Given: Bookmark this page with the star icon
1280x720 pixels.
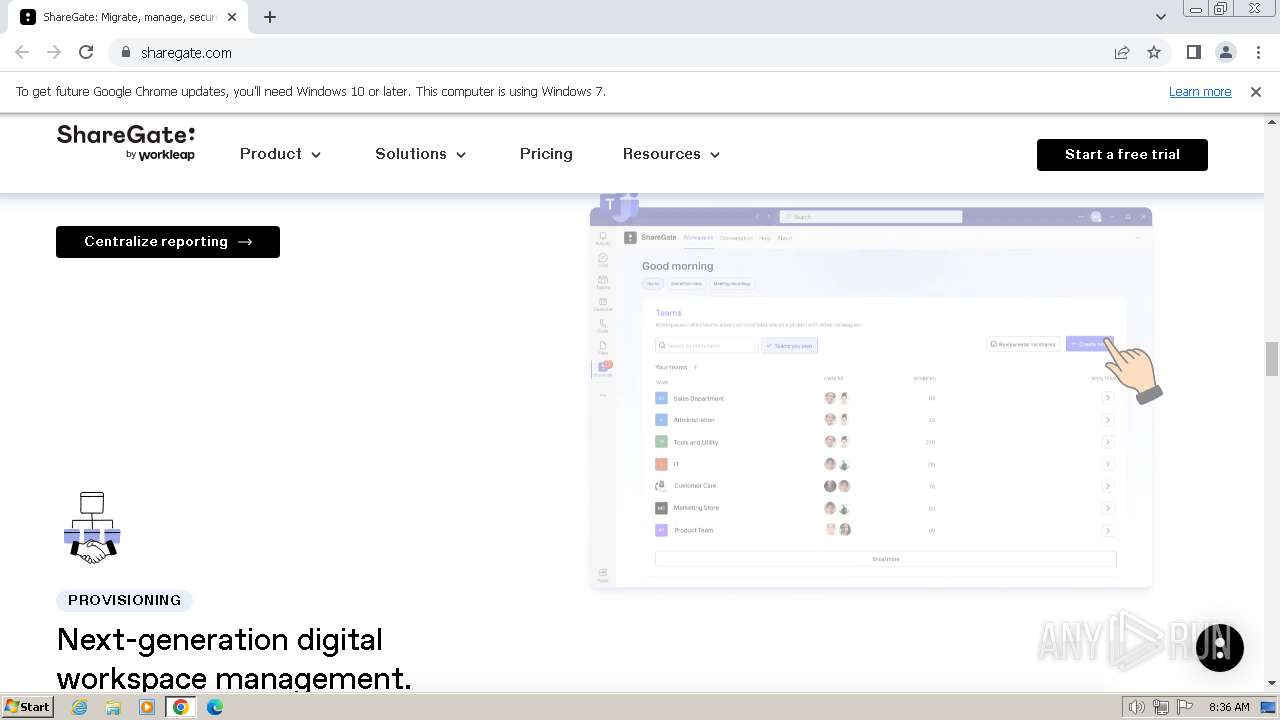Looking at the screenshot, I should [x=1154, y=53].
